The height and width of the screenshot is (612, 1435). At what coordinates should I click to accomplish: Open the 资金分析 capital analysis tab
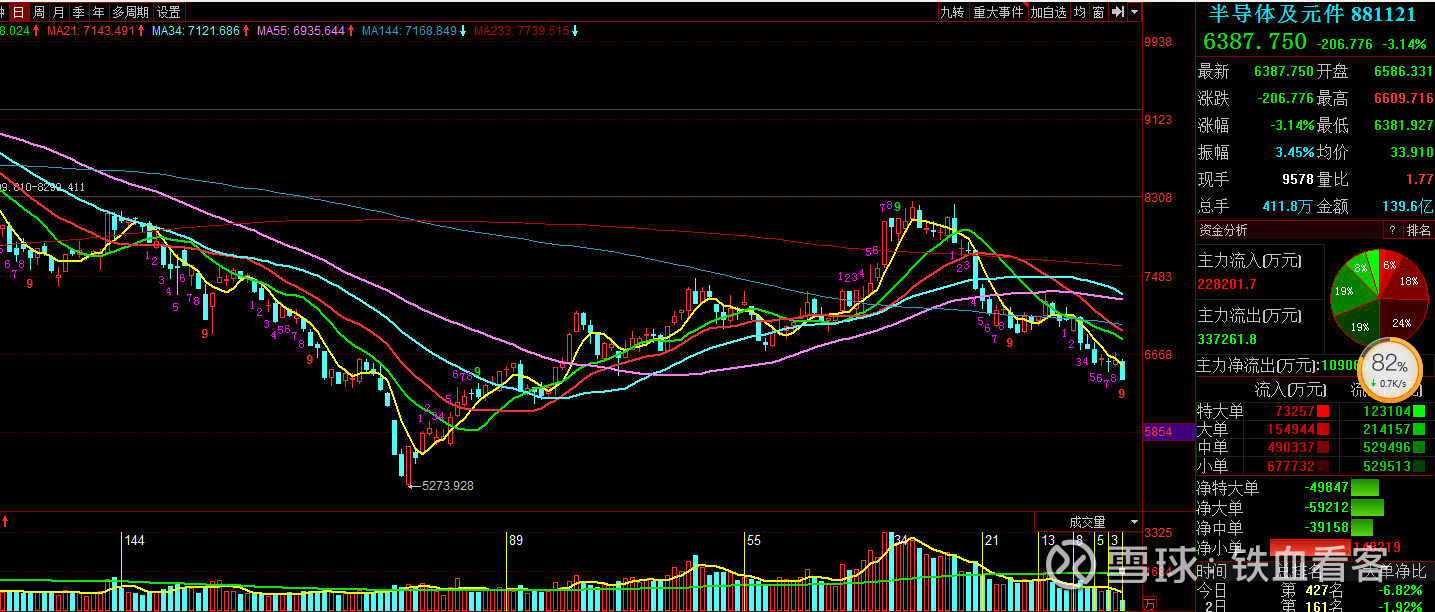click(1223, 230)
